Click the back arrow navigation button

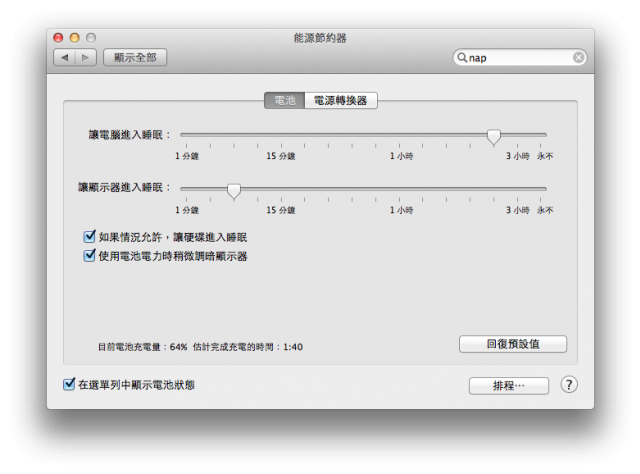[x=64, y=58]
